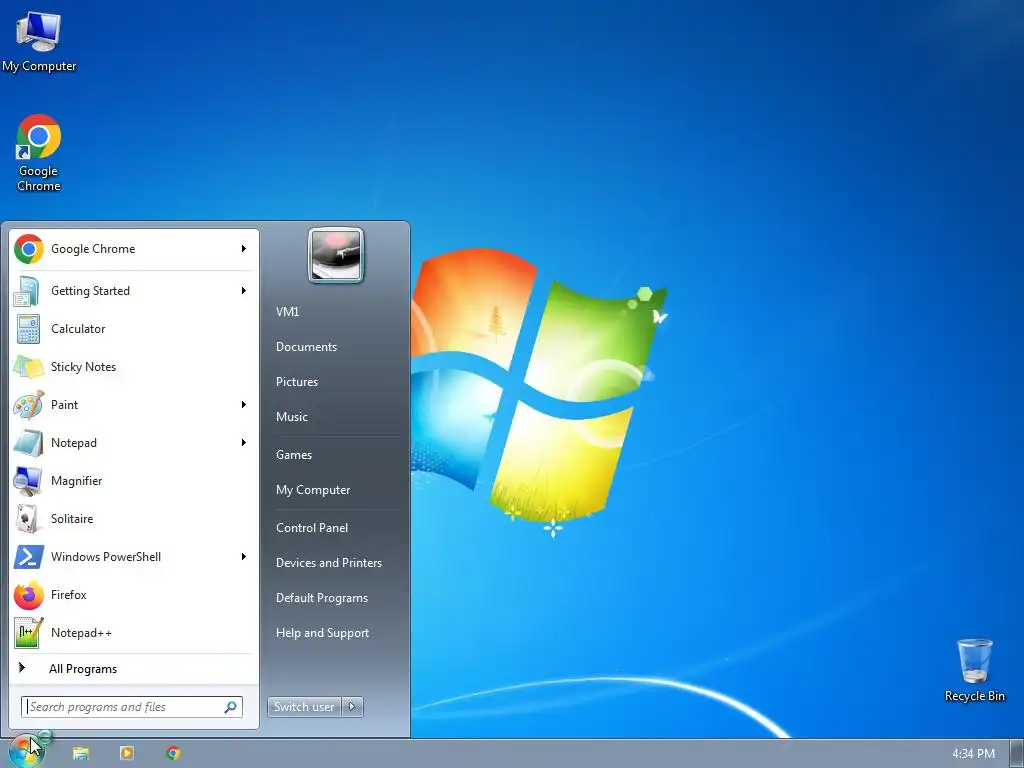Click the Magnifier label text
Screen dimensions: 1024x768
click(76, 481)
